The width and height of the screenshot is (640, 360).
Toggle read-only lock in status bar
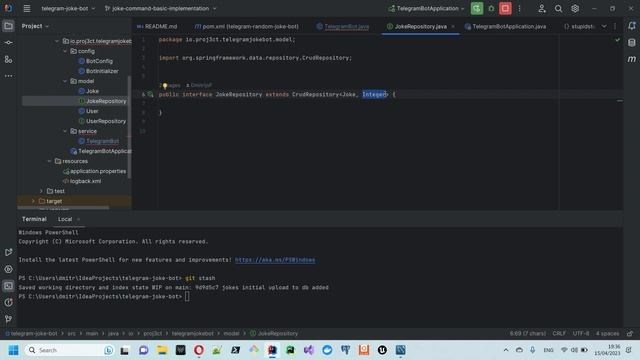click(x=630, y=333)
